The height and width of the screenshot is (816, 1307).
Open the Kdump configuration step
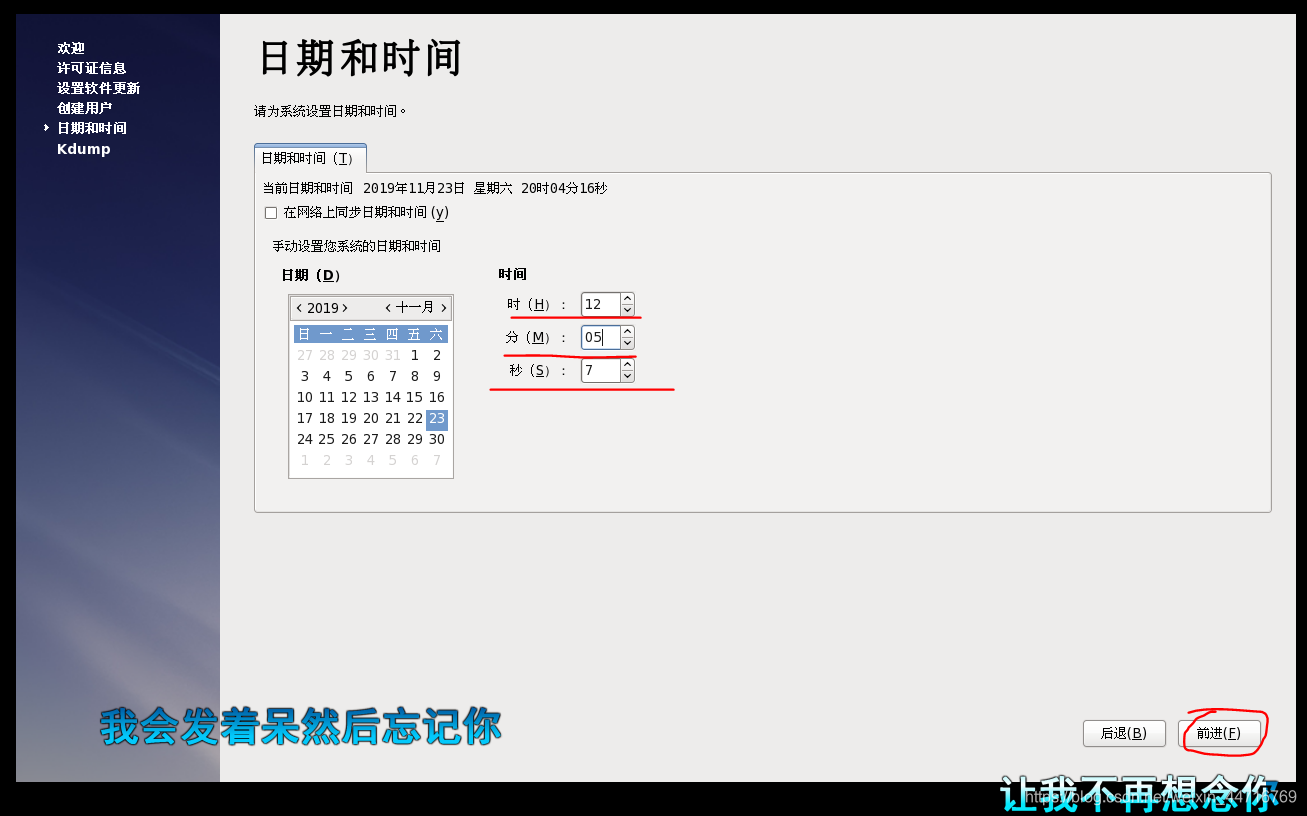point(82,148)
